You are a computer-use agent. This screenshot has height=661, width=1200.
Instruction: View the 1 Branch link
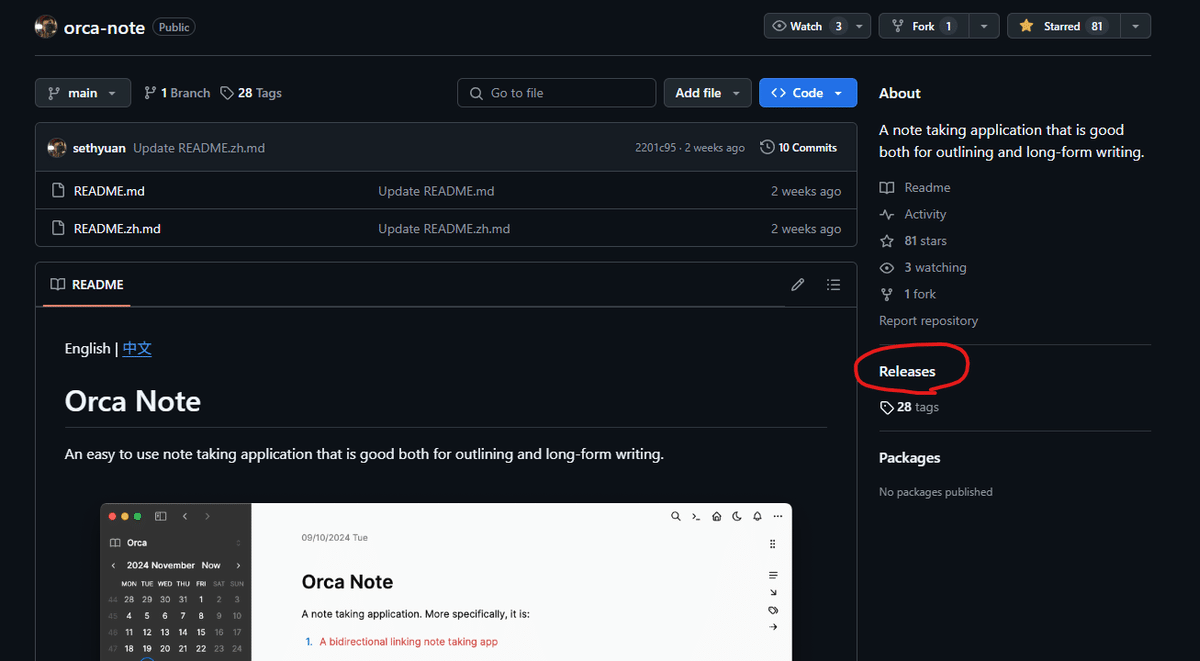(177, 93)
